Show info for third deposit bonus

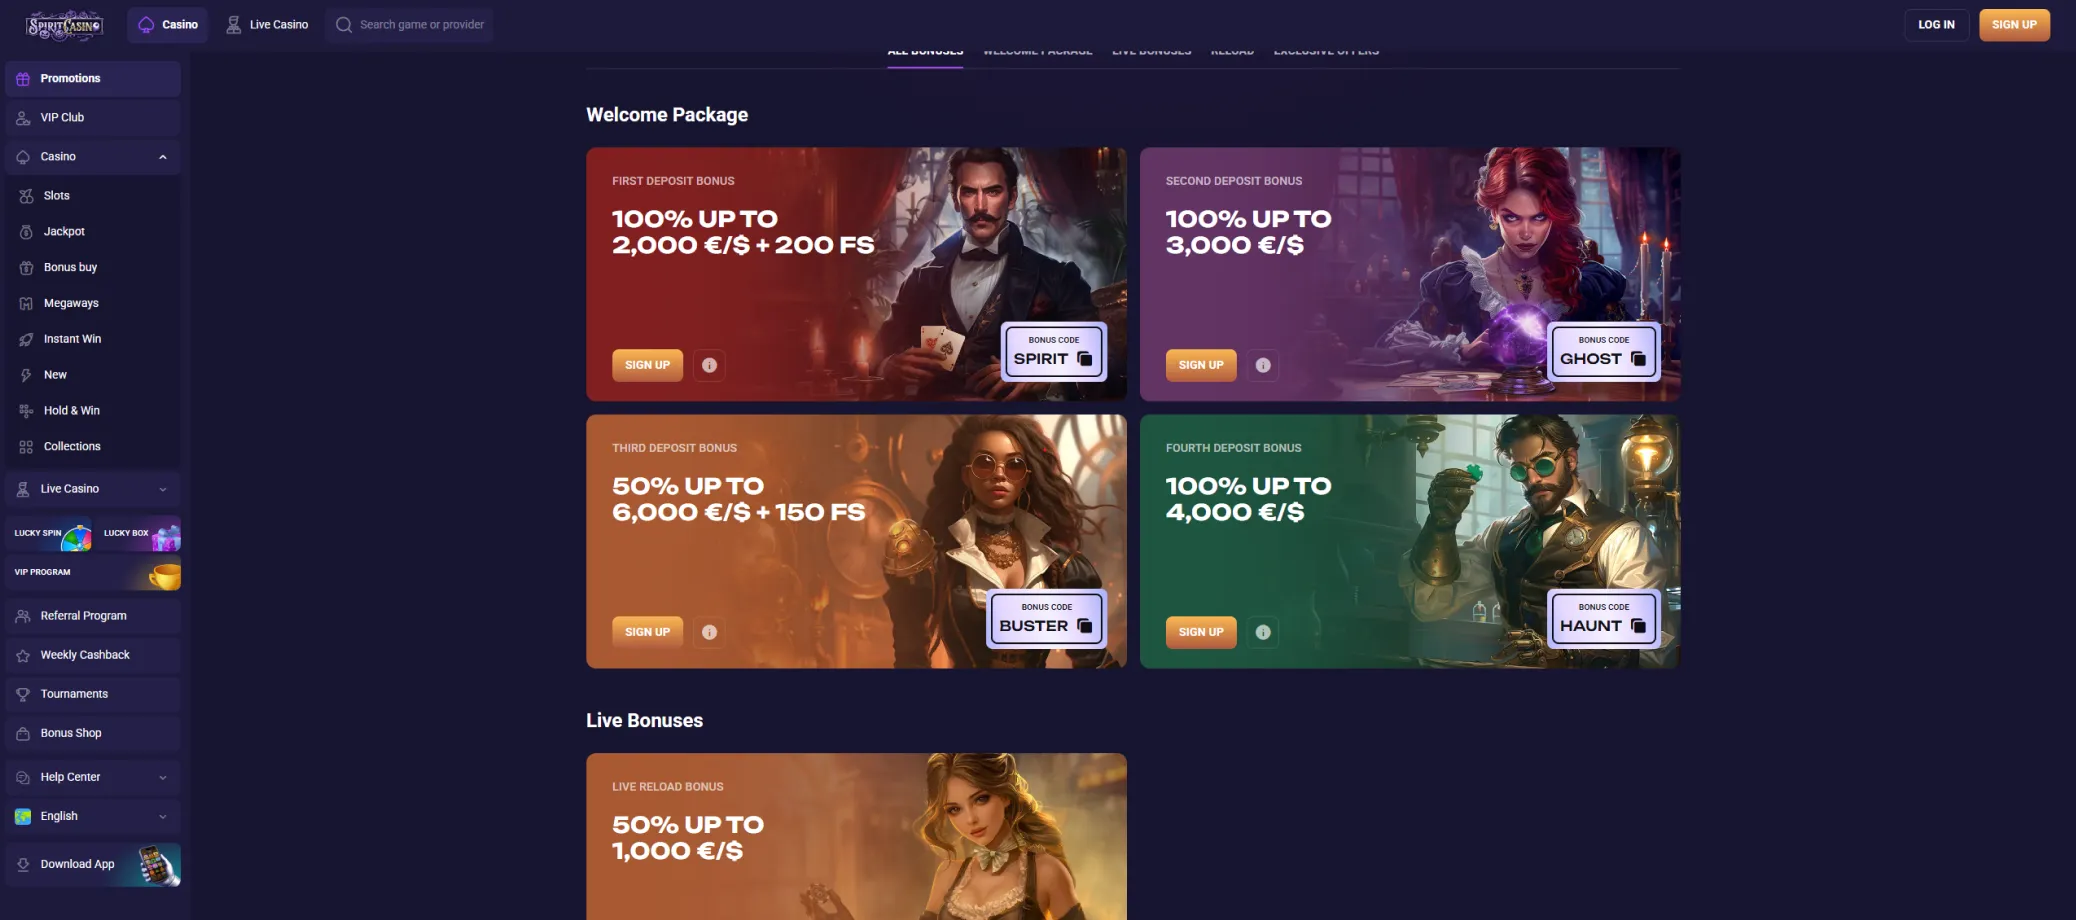coord(709,632)
